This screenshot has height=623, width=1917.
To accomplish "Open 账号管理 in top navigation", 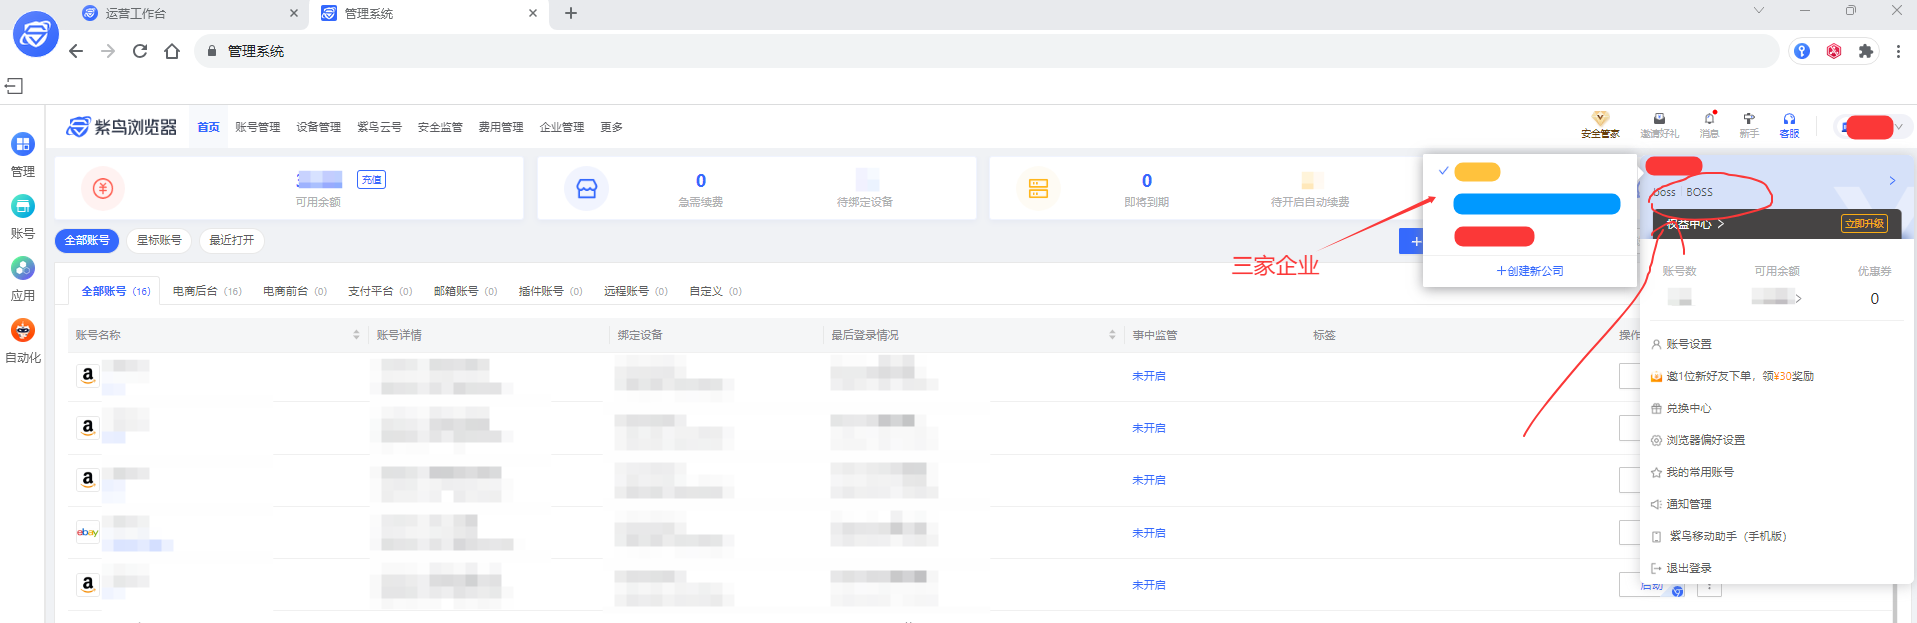I will 257,127.
